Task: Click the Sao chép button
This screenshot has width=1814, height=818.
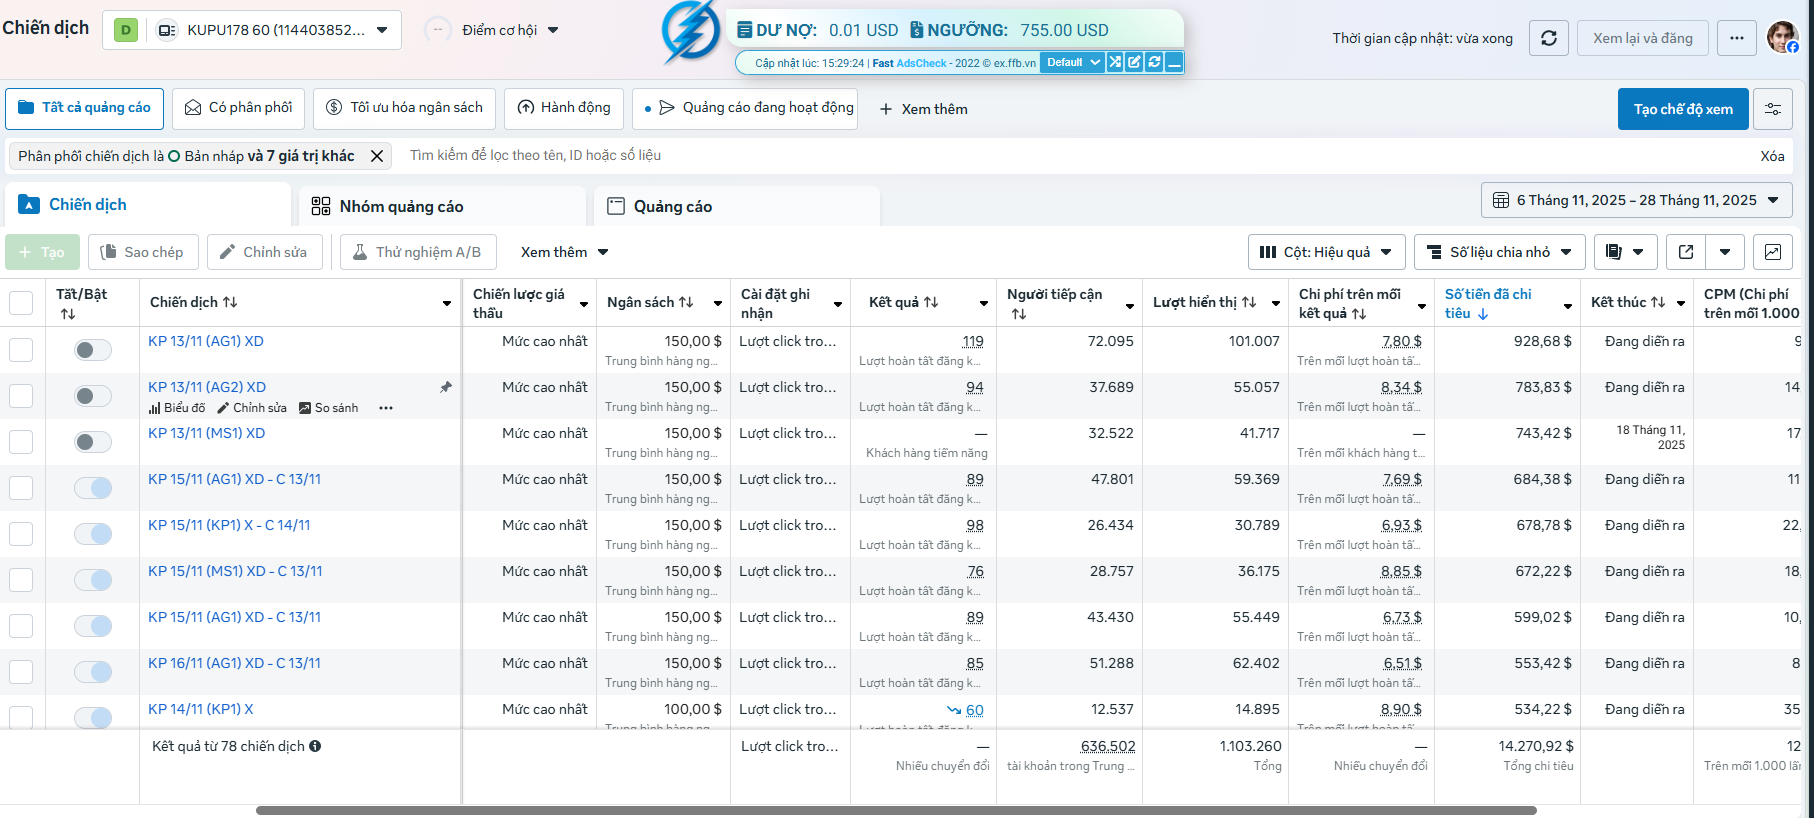Action: coord(143,252)
